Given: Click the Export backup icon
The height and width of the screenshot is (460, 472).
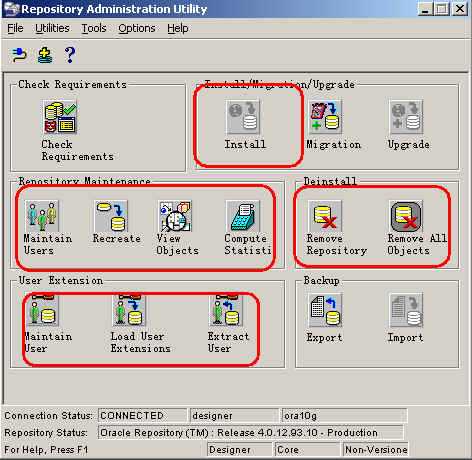Looking at the screenshot, I should click(325, 310).
